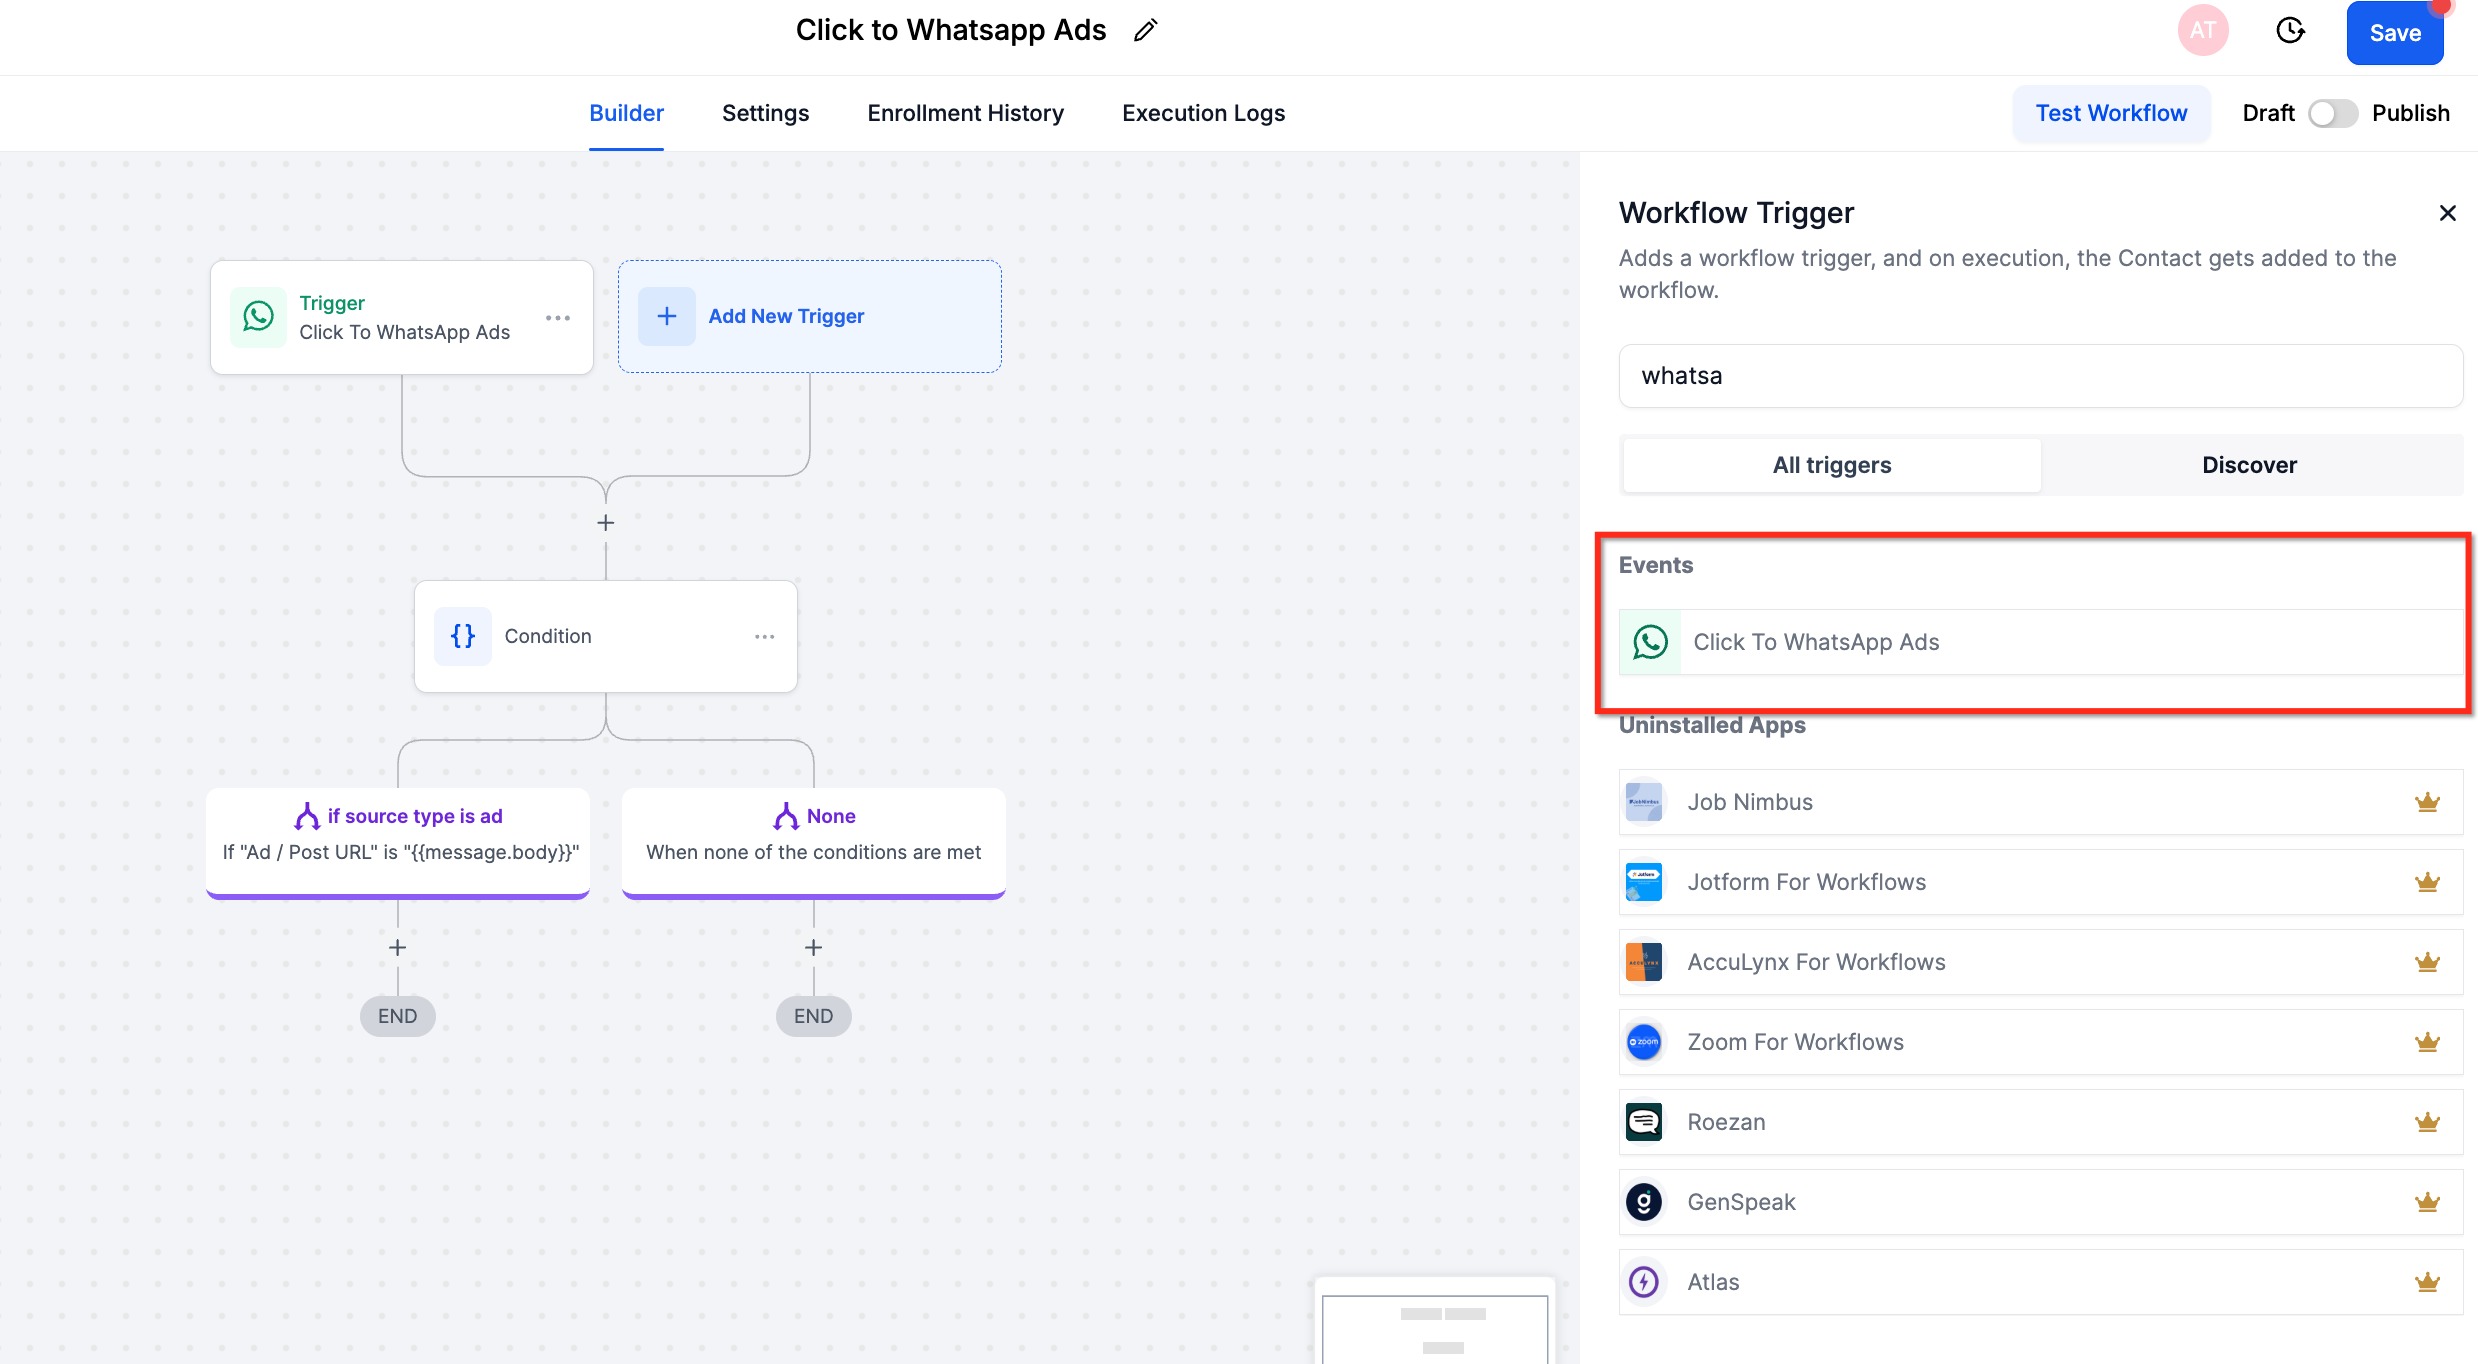The width and height of the screenshot is (2478, 1364).
Task: Click the WhatsApp icon on Trigger node
Action: tap(258, 317)
